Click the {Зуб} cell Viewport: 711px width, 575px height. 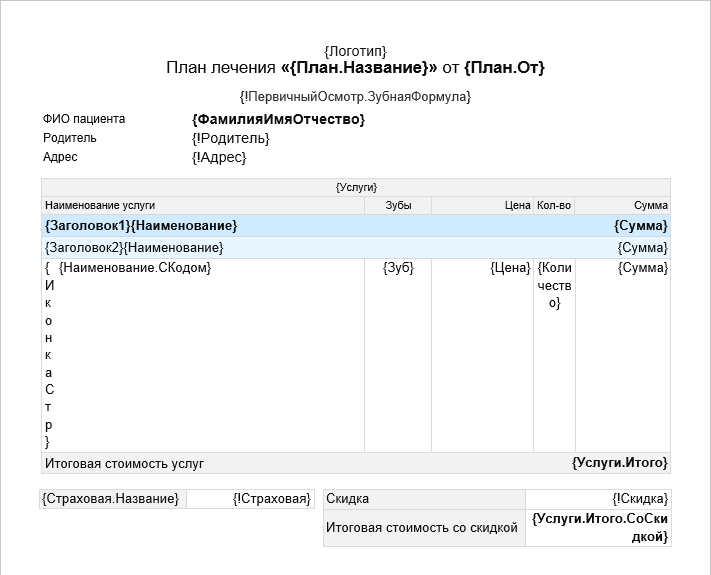pos(398,268)
